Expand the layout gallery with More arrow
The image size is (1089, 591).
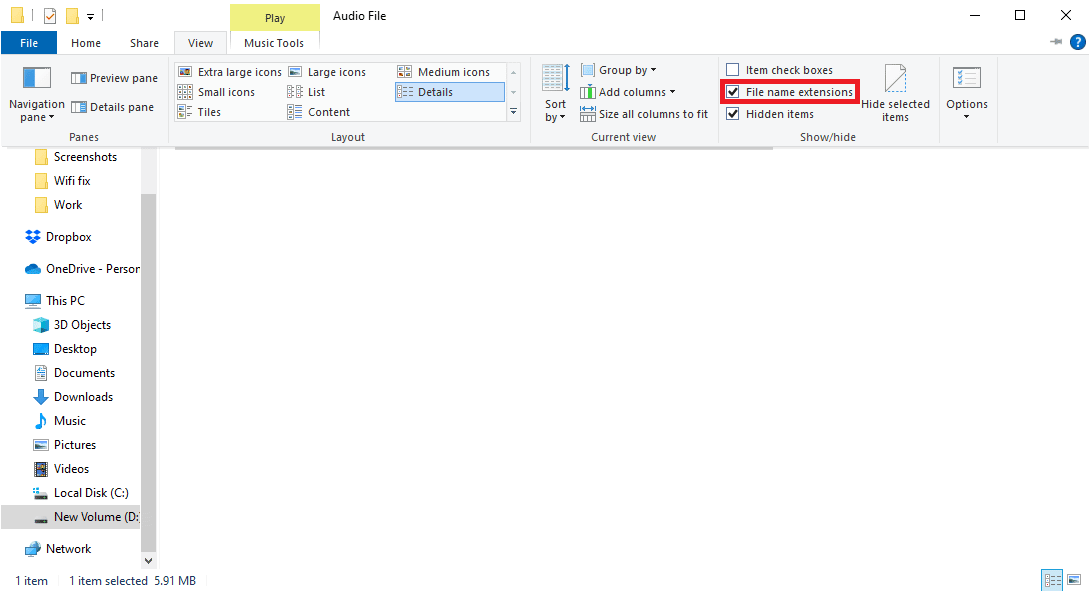point(513,111)
